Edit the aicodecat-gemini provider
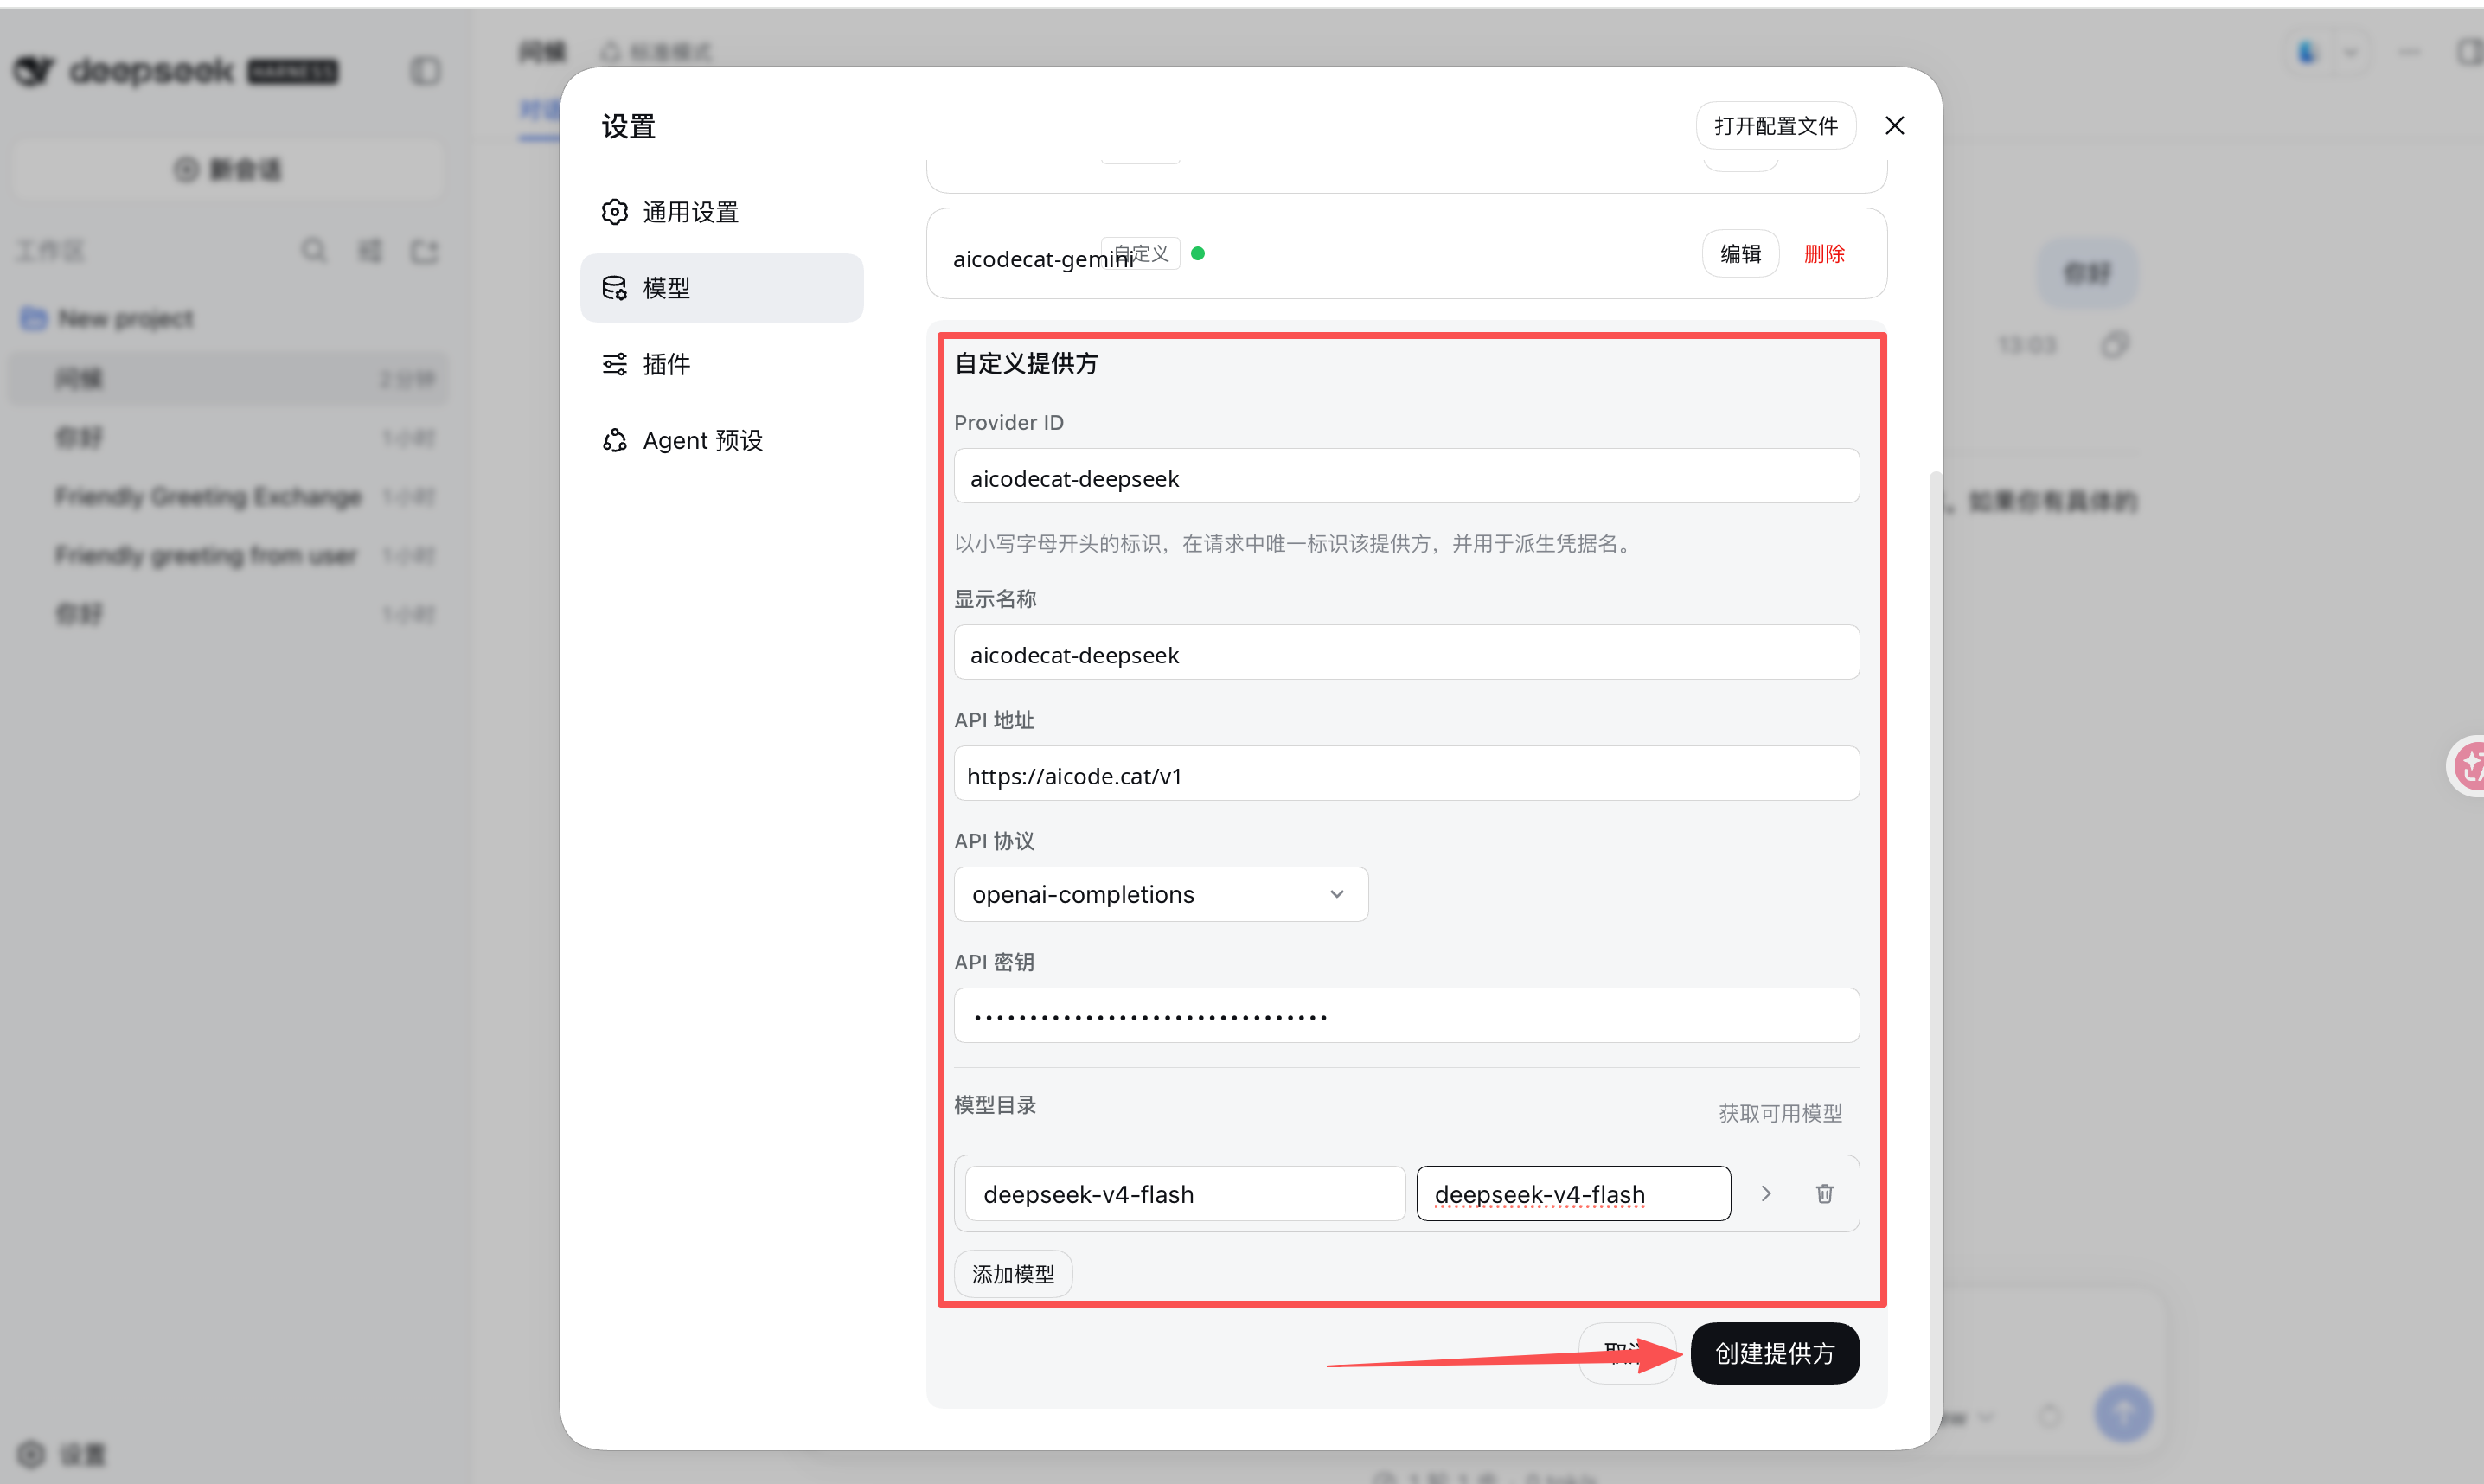This screenshot has width=2484, height=1484. (1740, 254)
